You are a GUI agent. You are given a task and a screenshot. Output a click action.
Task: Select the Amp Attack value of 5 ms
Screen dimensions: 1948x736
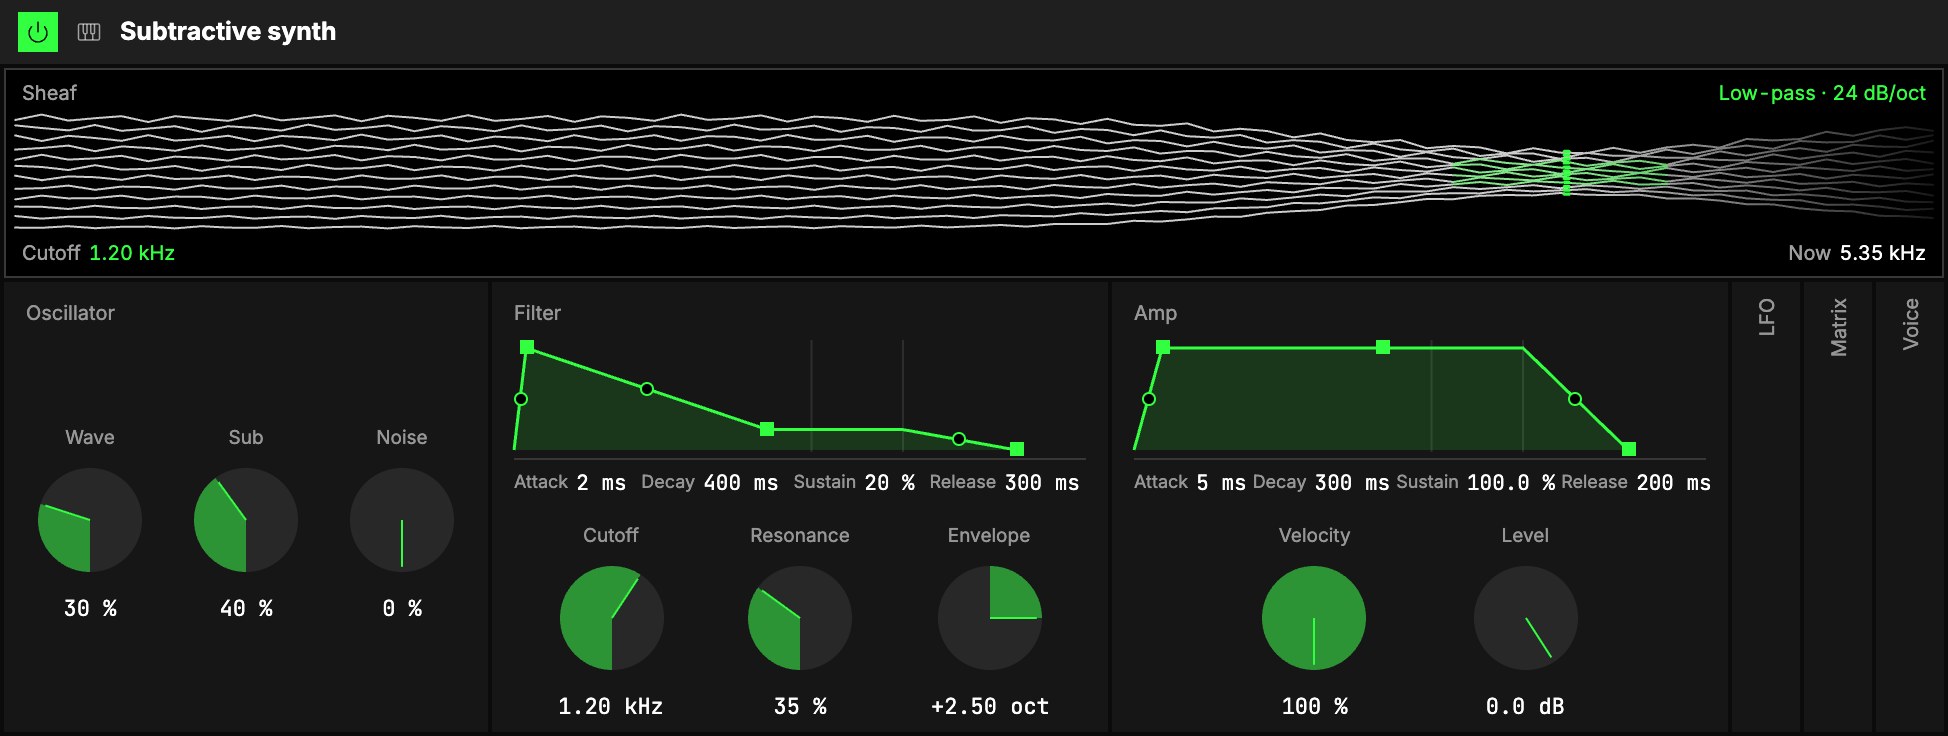pos(1221,483)
